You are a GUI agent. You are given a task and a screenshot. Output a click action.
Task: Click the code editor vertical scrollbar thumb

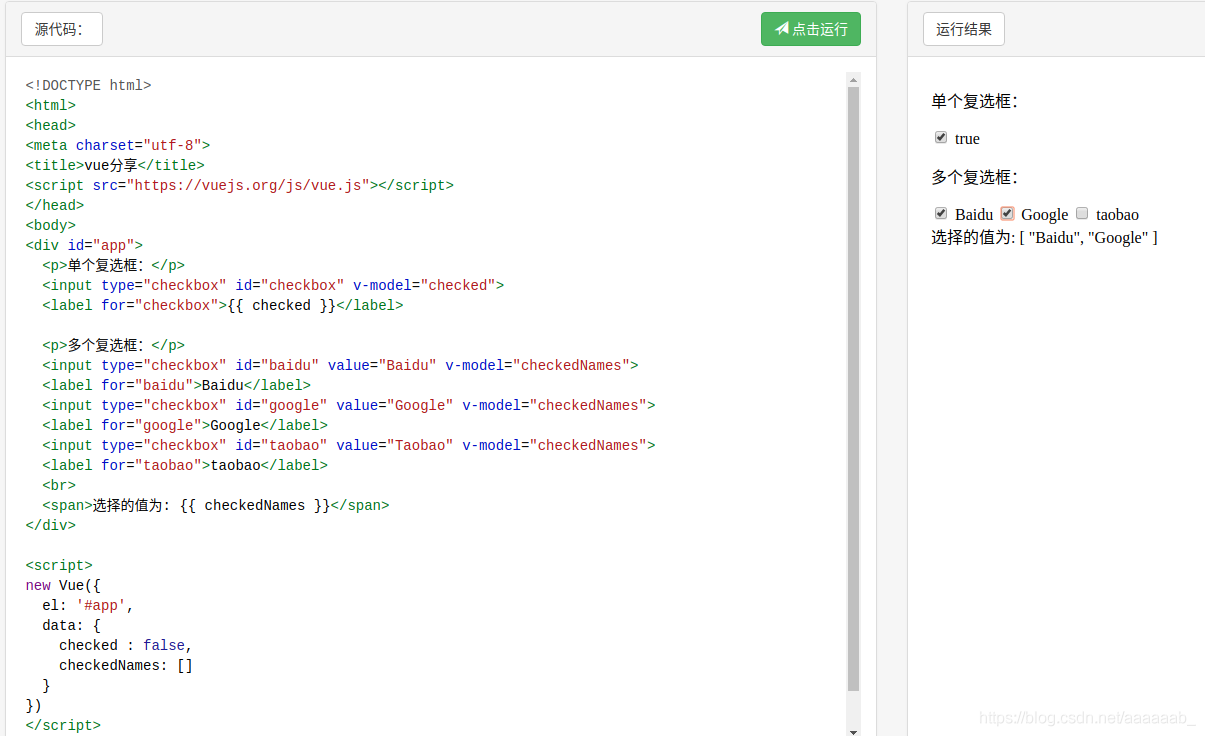(853, 390)
